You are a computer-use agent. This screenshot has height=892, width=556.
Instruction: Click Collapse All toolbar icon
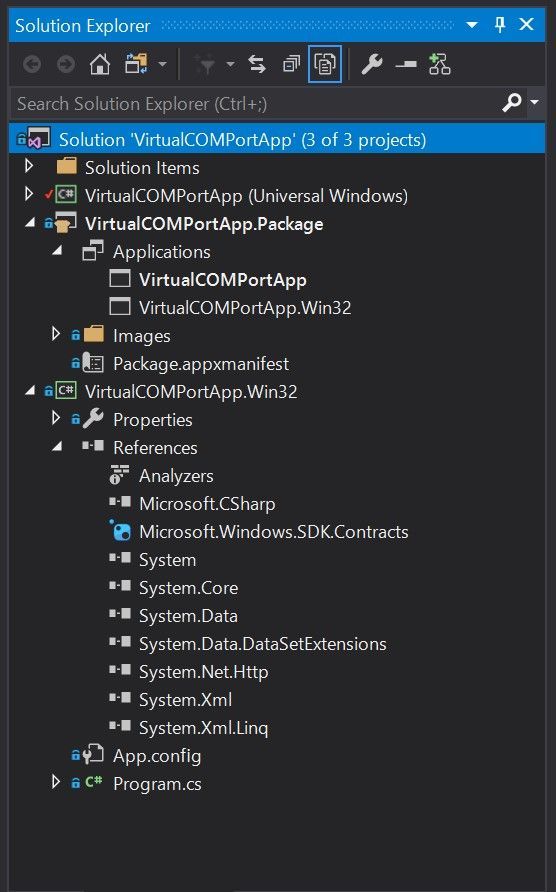pos(291,64)
